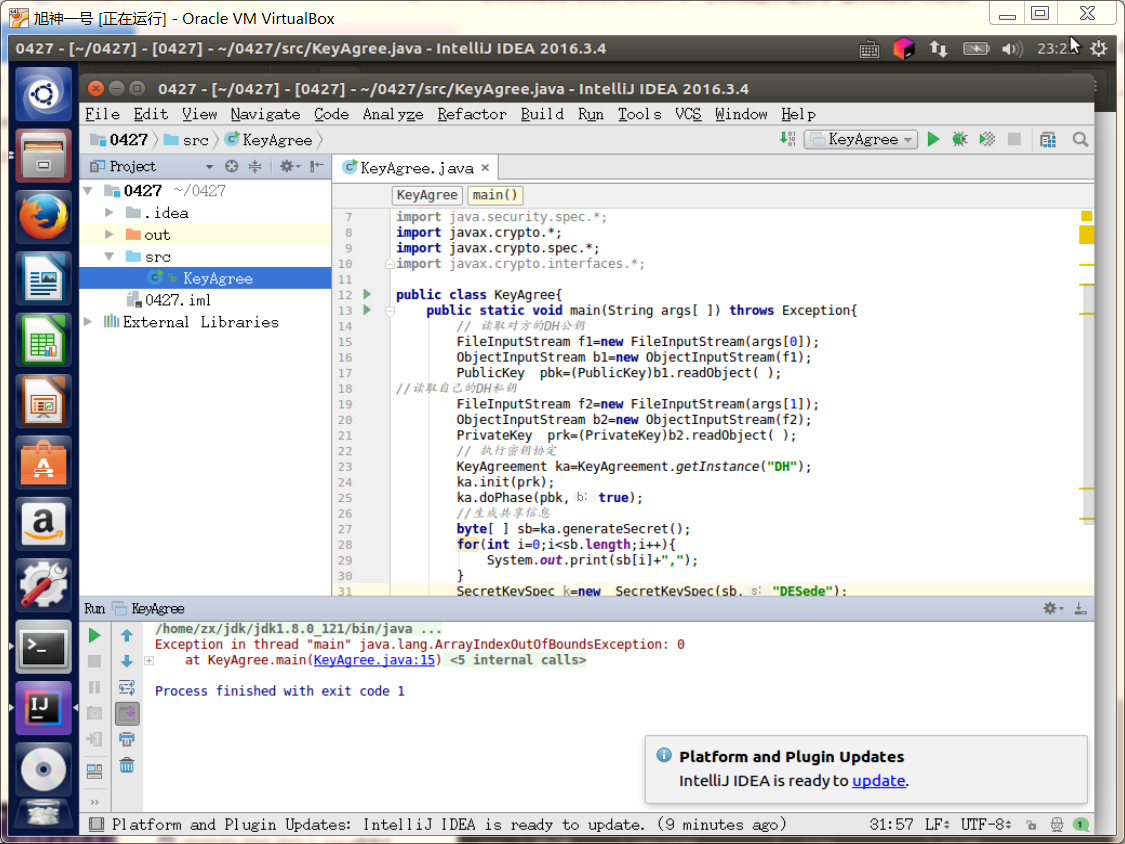1125x844 pixels.
Task: Click Restore Layout icon in Run panel
Action: click(94, 772)
